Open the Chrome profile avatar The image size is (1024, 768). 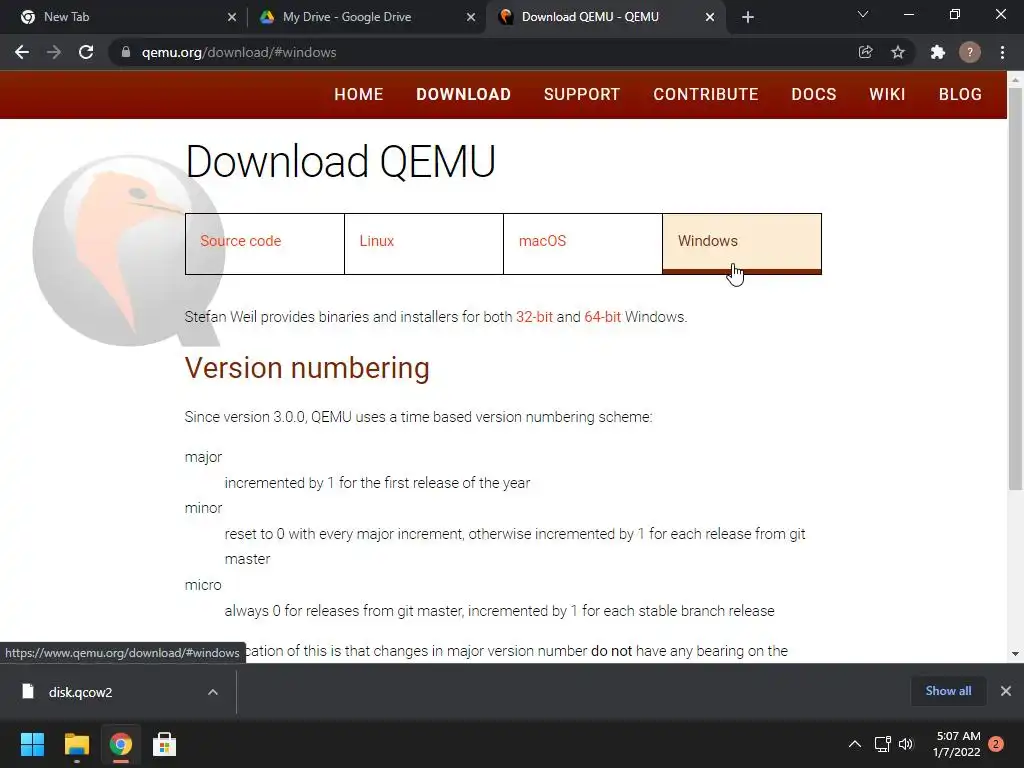970,52
